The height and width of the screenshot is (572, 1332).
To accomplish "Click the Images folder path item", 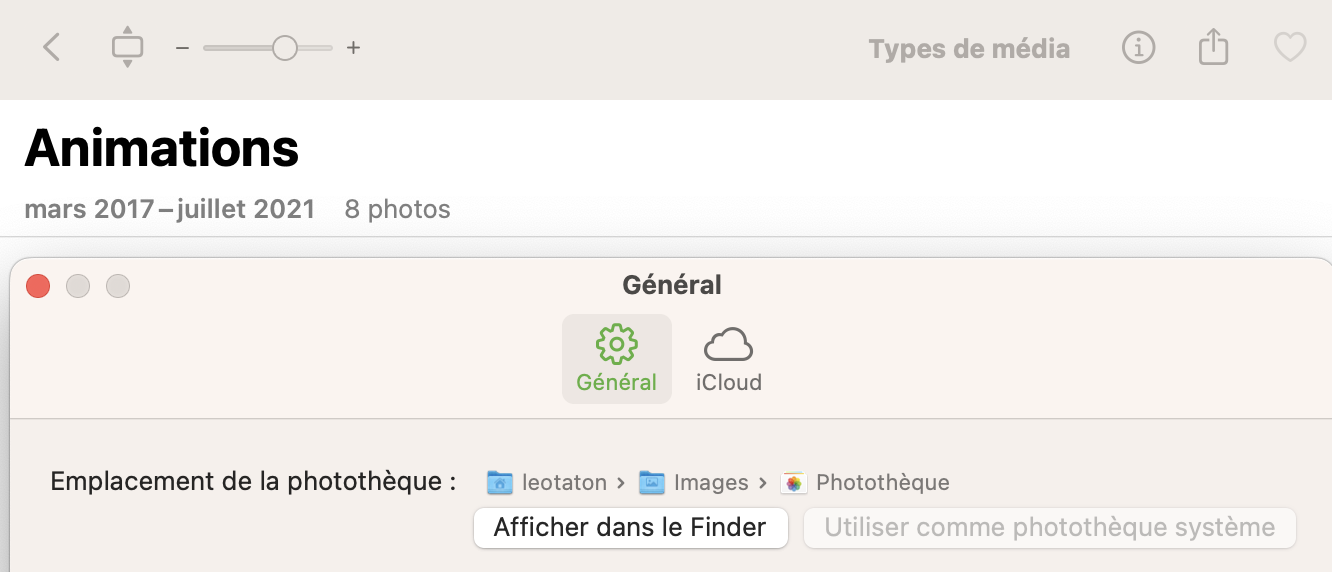I will click(697, 483).
